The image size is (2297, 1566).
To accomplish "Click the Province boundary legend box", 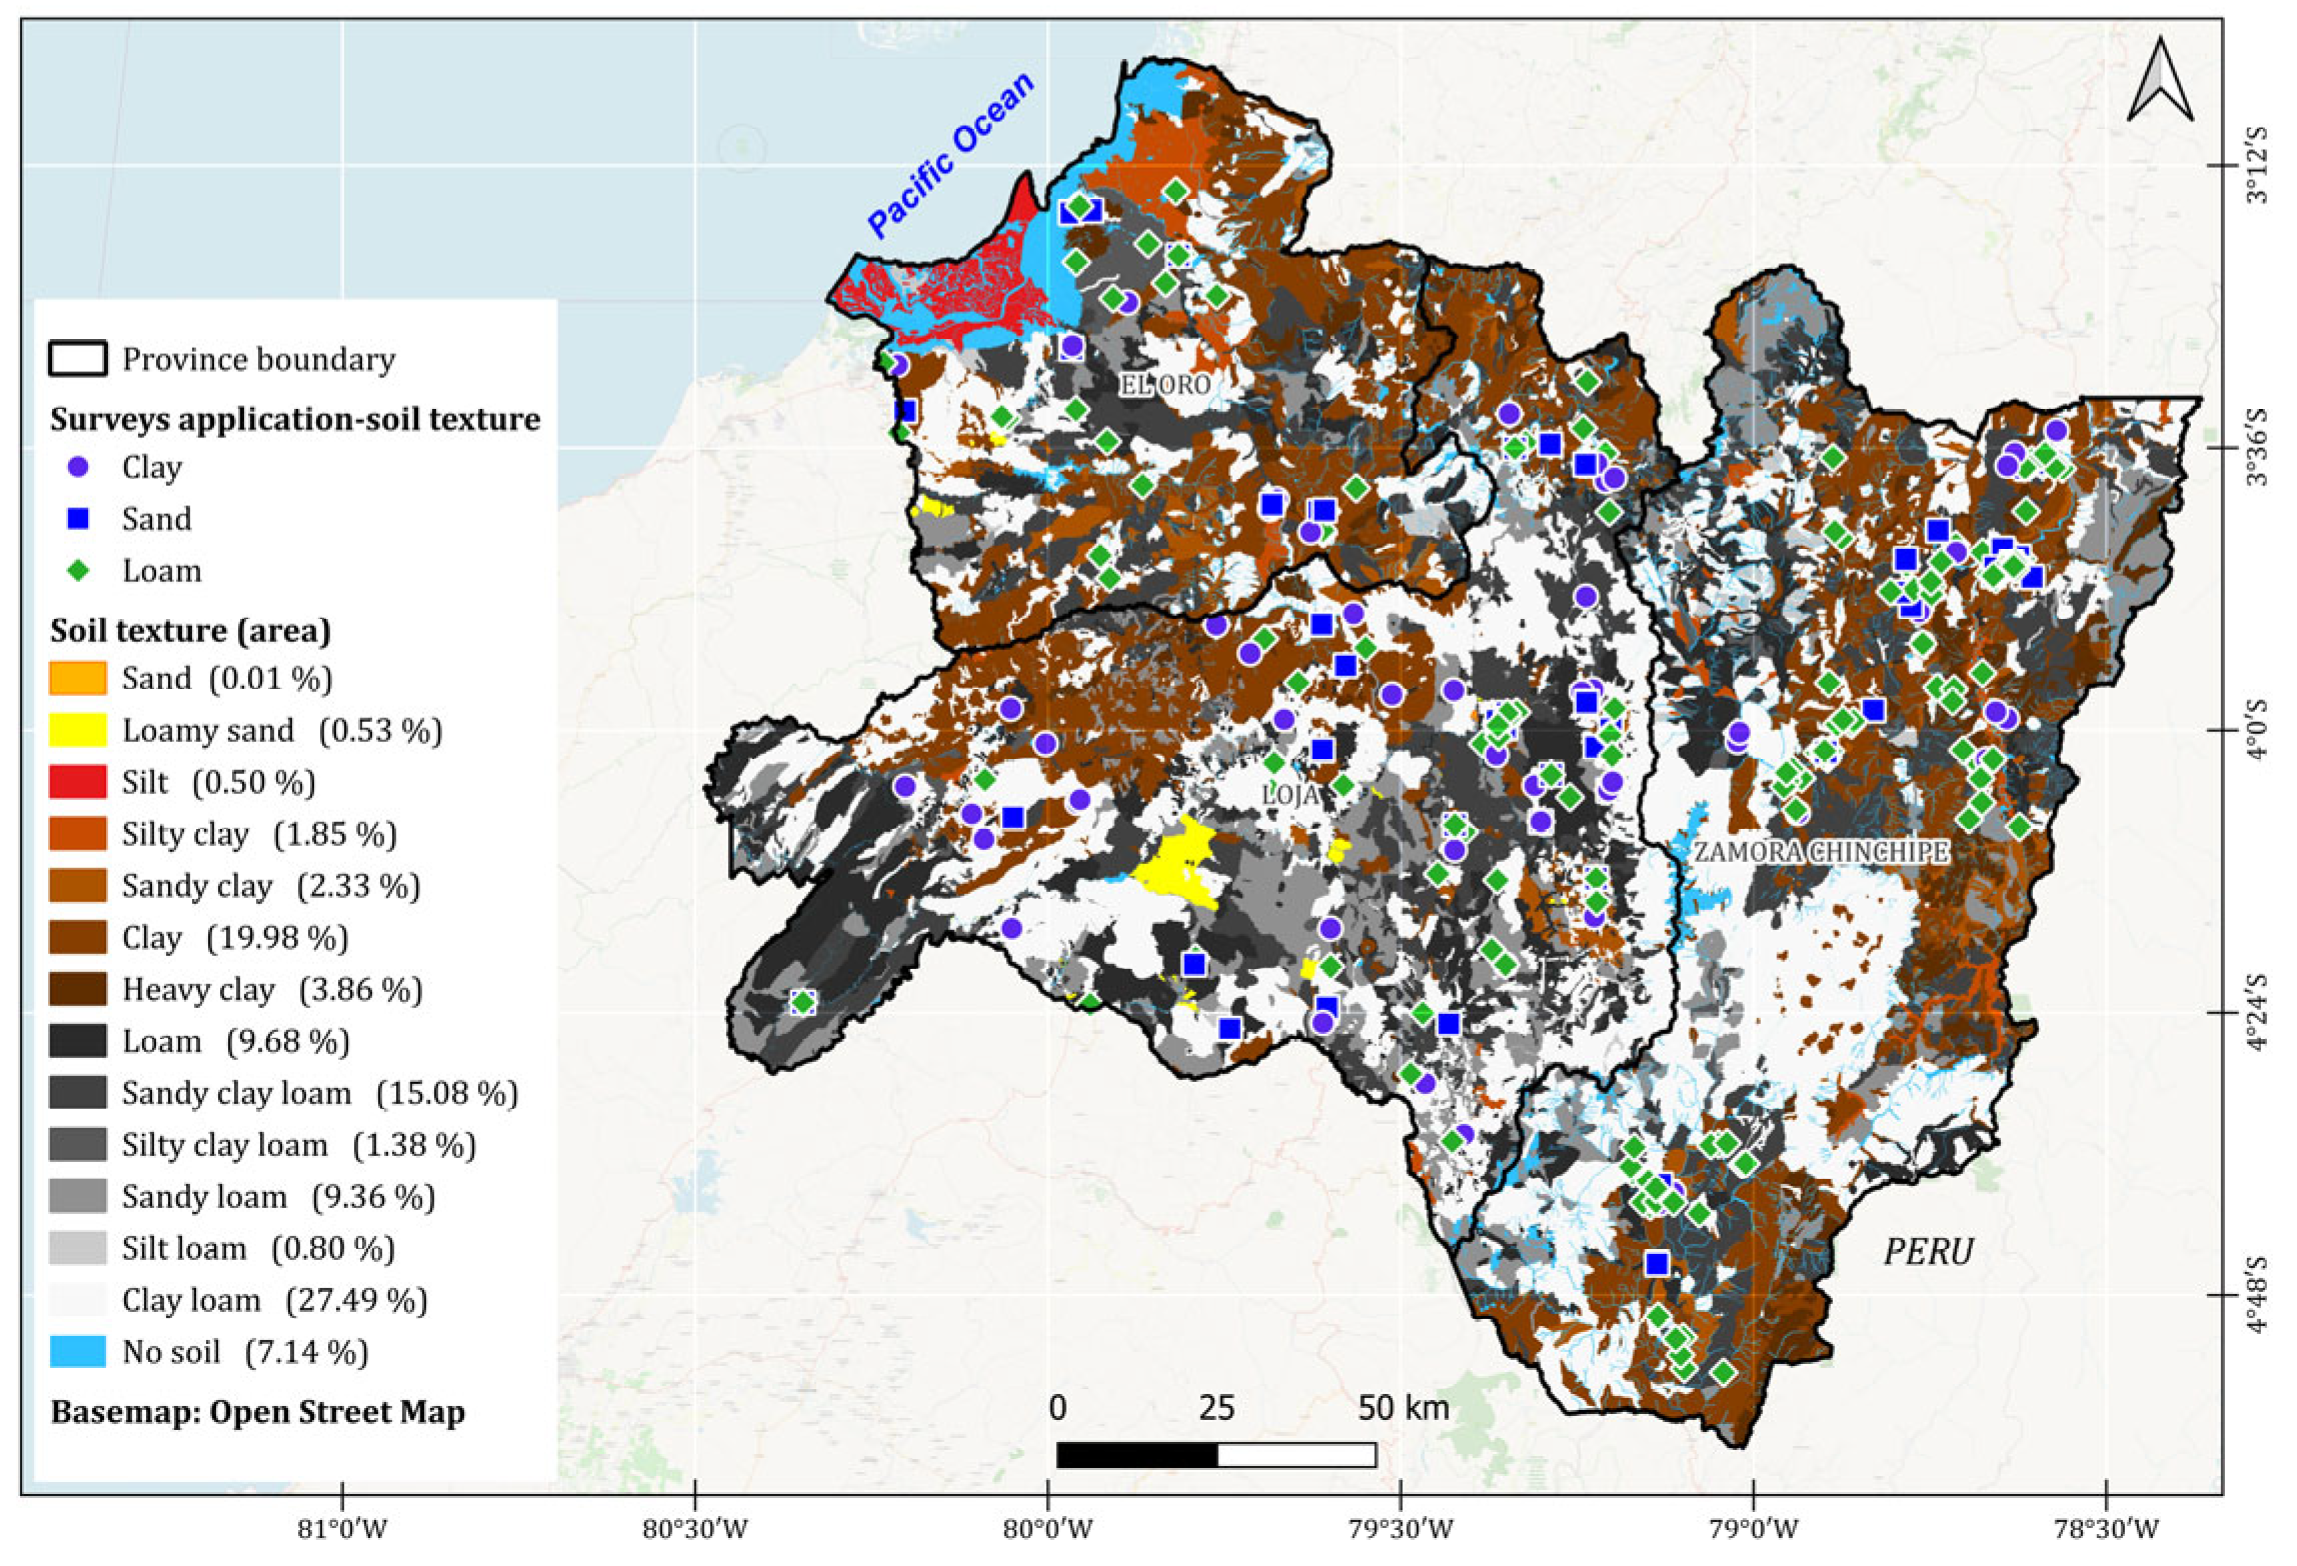I will [78, 359].
